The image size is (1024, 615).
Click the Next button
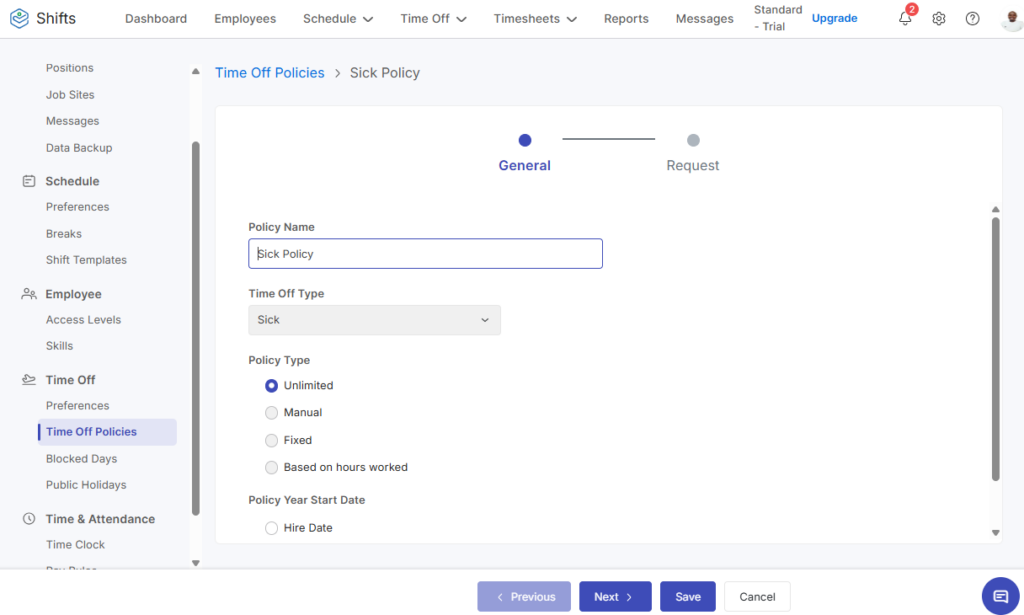[x=615, y=597]
